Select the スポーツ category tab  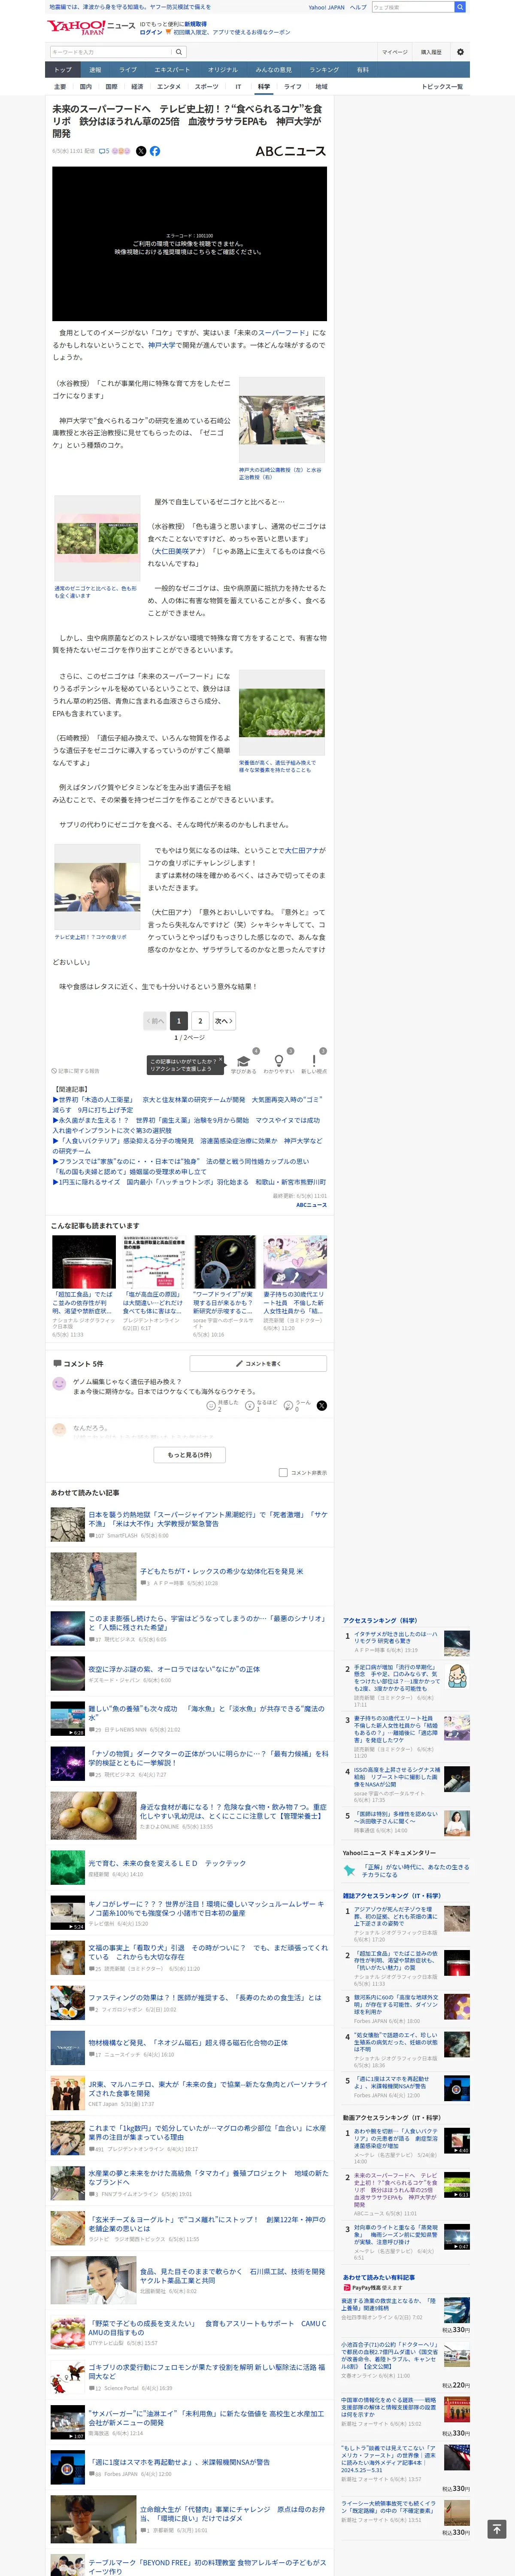206,87
